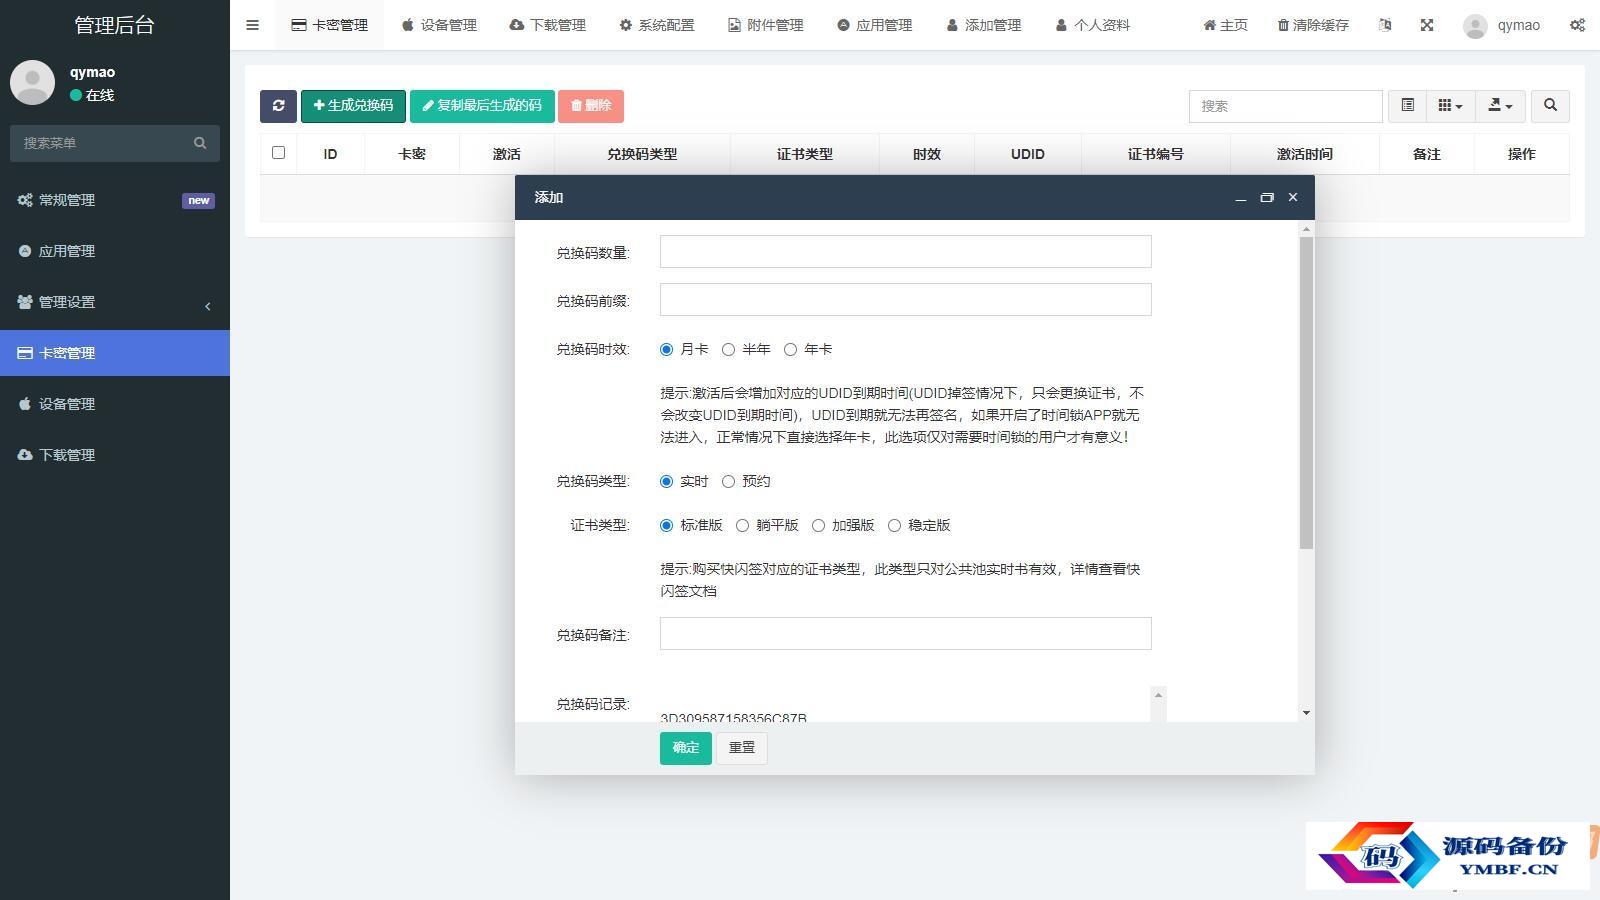Screen dimensions: 1600x900
Task: Switch to 设备管理 top tab
Action: 439,25
